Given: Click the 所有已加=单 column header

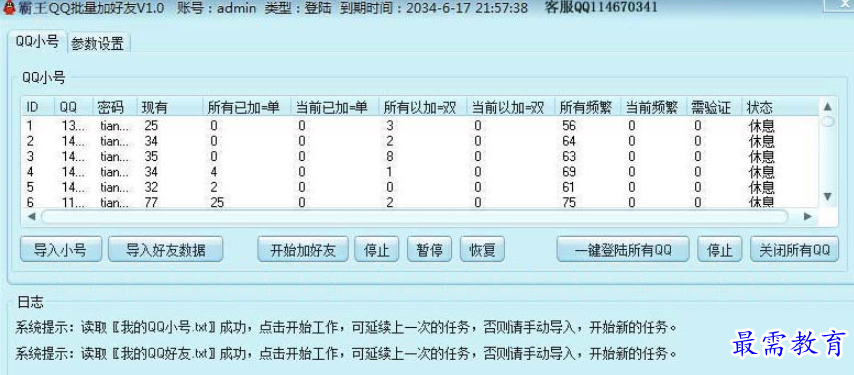Looking at the screenshot, I should (x=246, y=107).
